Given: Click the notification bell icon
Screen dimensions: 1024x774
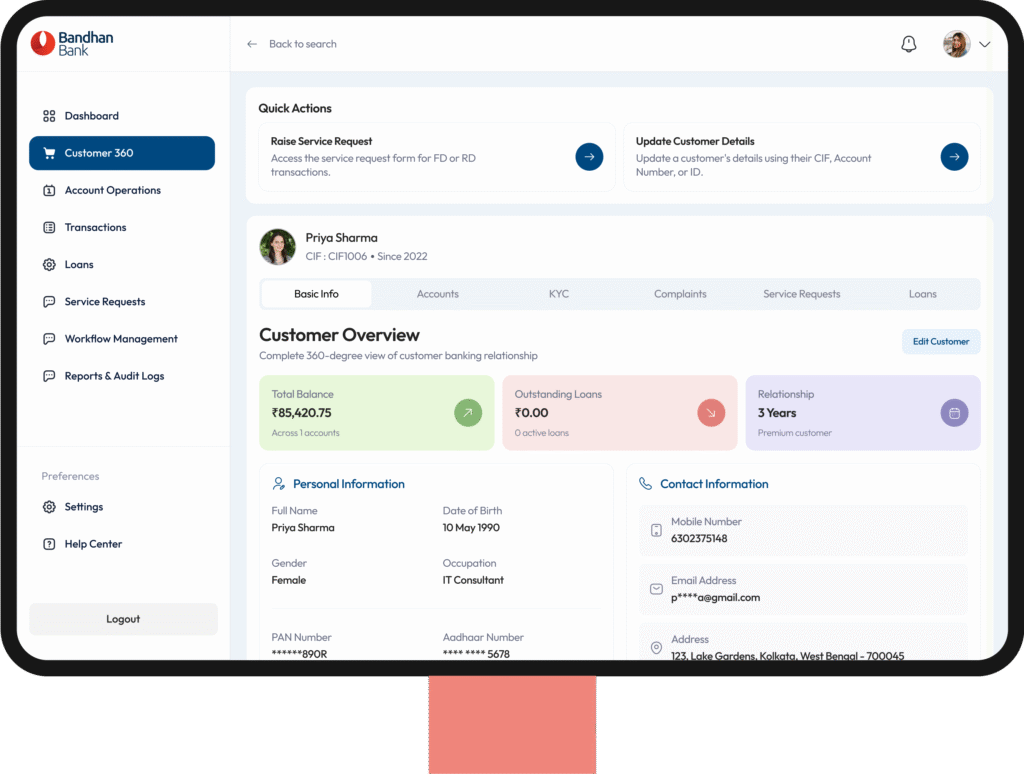Looking at the screenshot, I should (908, 44).
